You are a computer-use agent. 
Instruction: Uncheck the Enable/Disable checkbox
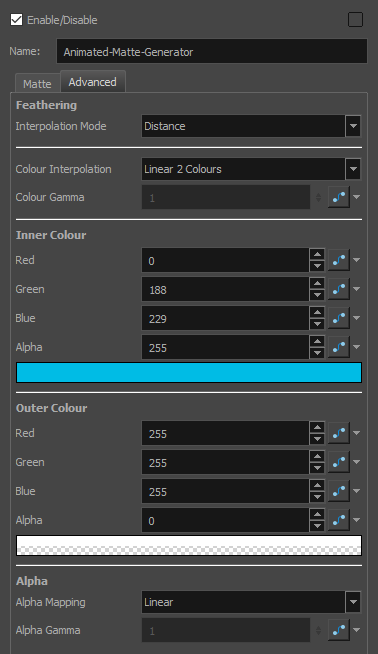click(16, 20)
